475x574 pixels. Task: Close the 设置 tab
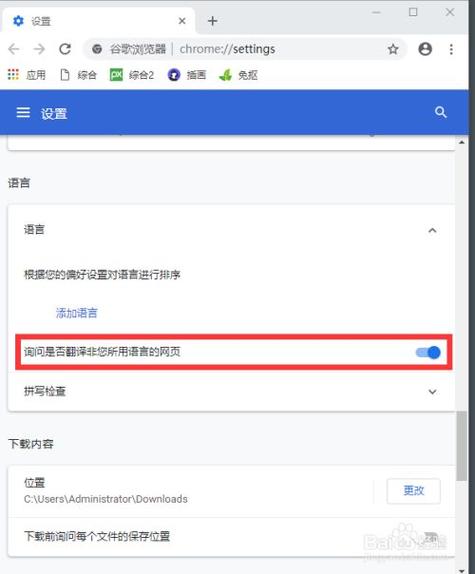point(182,21)
